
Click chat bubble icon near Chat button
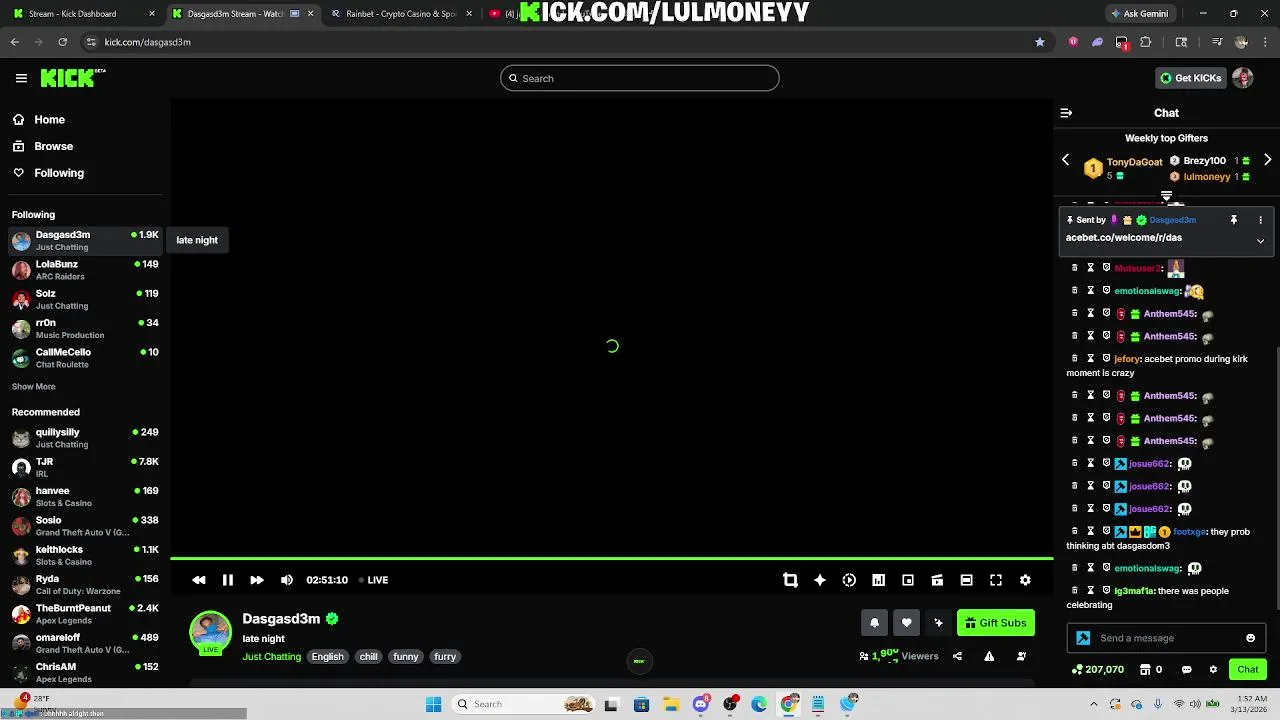(x=1187, y=669)
